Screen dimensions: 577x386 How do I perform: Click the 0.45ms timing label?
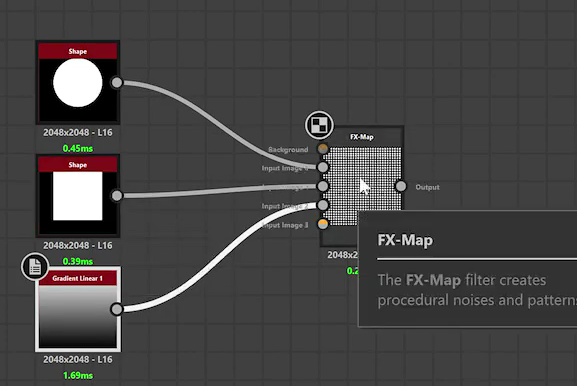78,148
